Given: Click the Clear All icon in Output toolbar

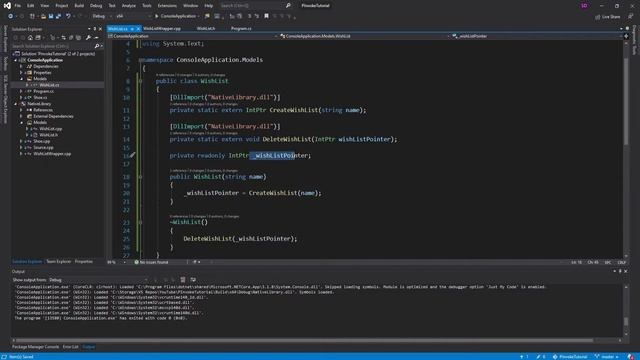Looking at the screenshot, I should coord(183,280).
